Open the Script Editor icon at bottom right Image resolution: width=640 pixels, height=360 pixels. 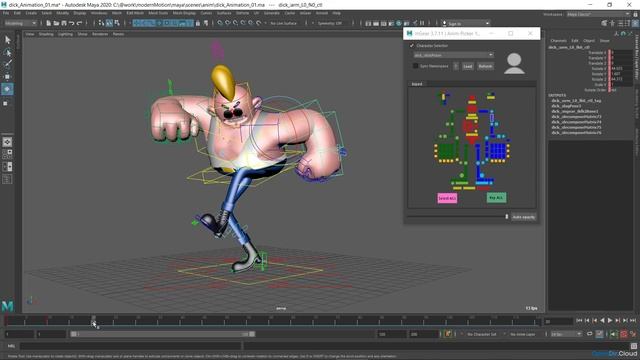click(633, 347)
